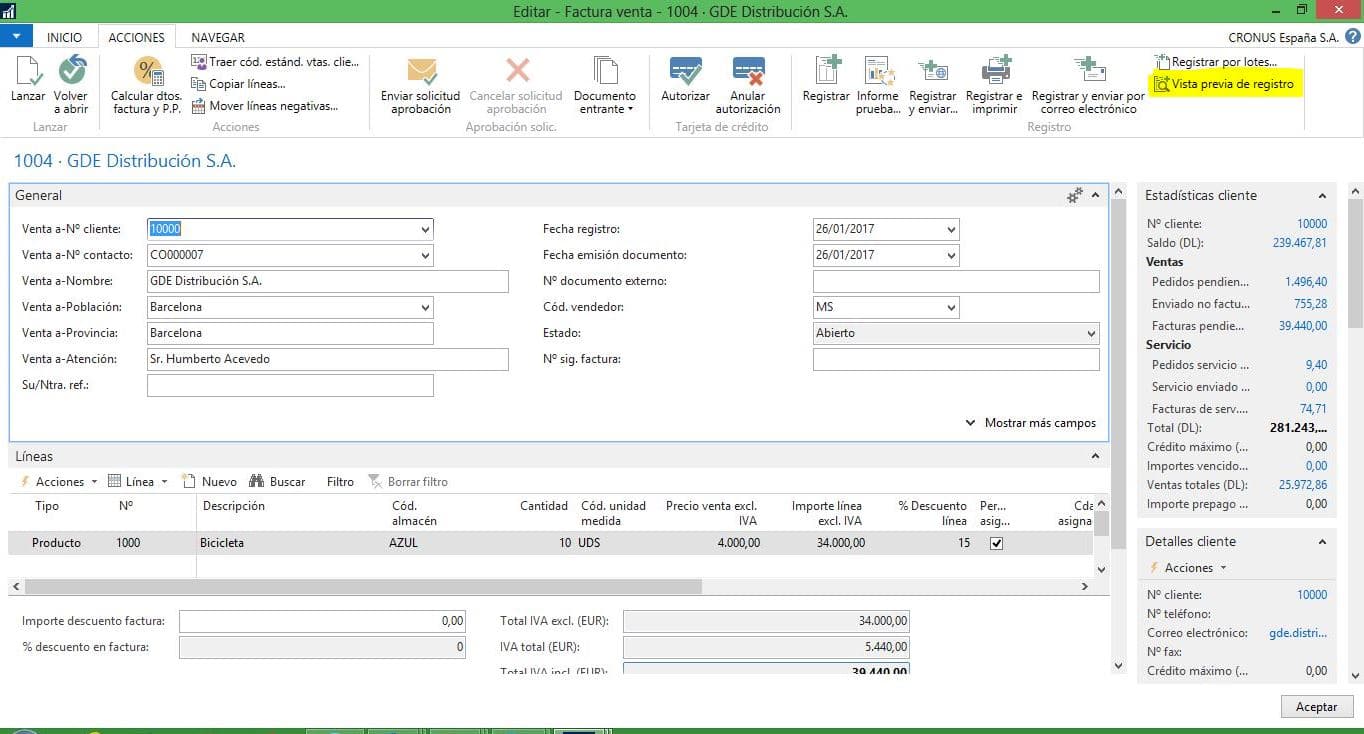Collapse the General section
This screenshot has height=734, width=1364.
(1095, 196)
